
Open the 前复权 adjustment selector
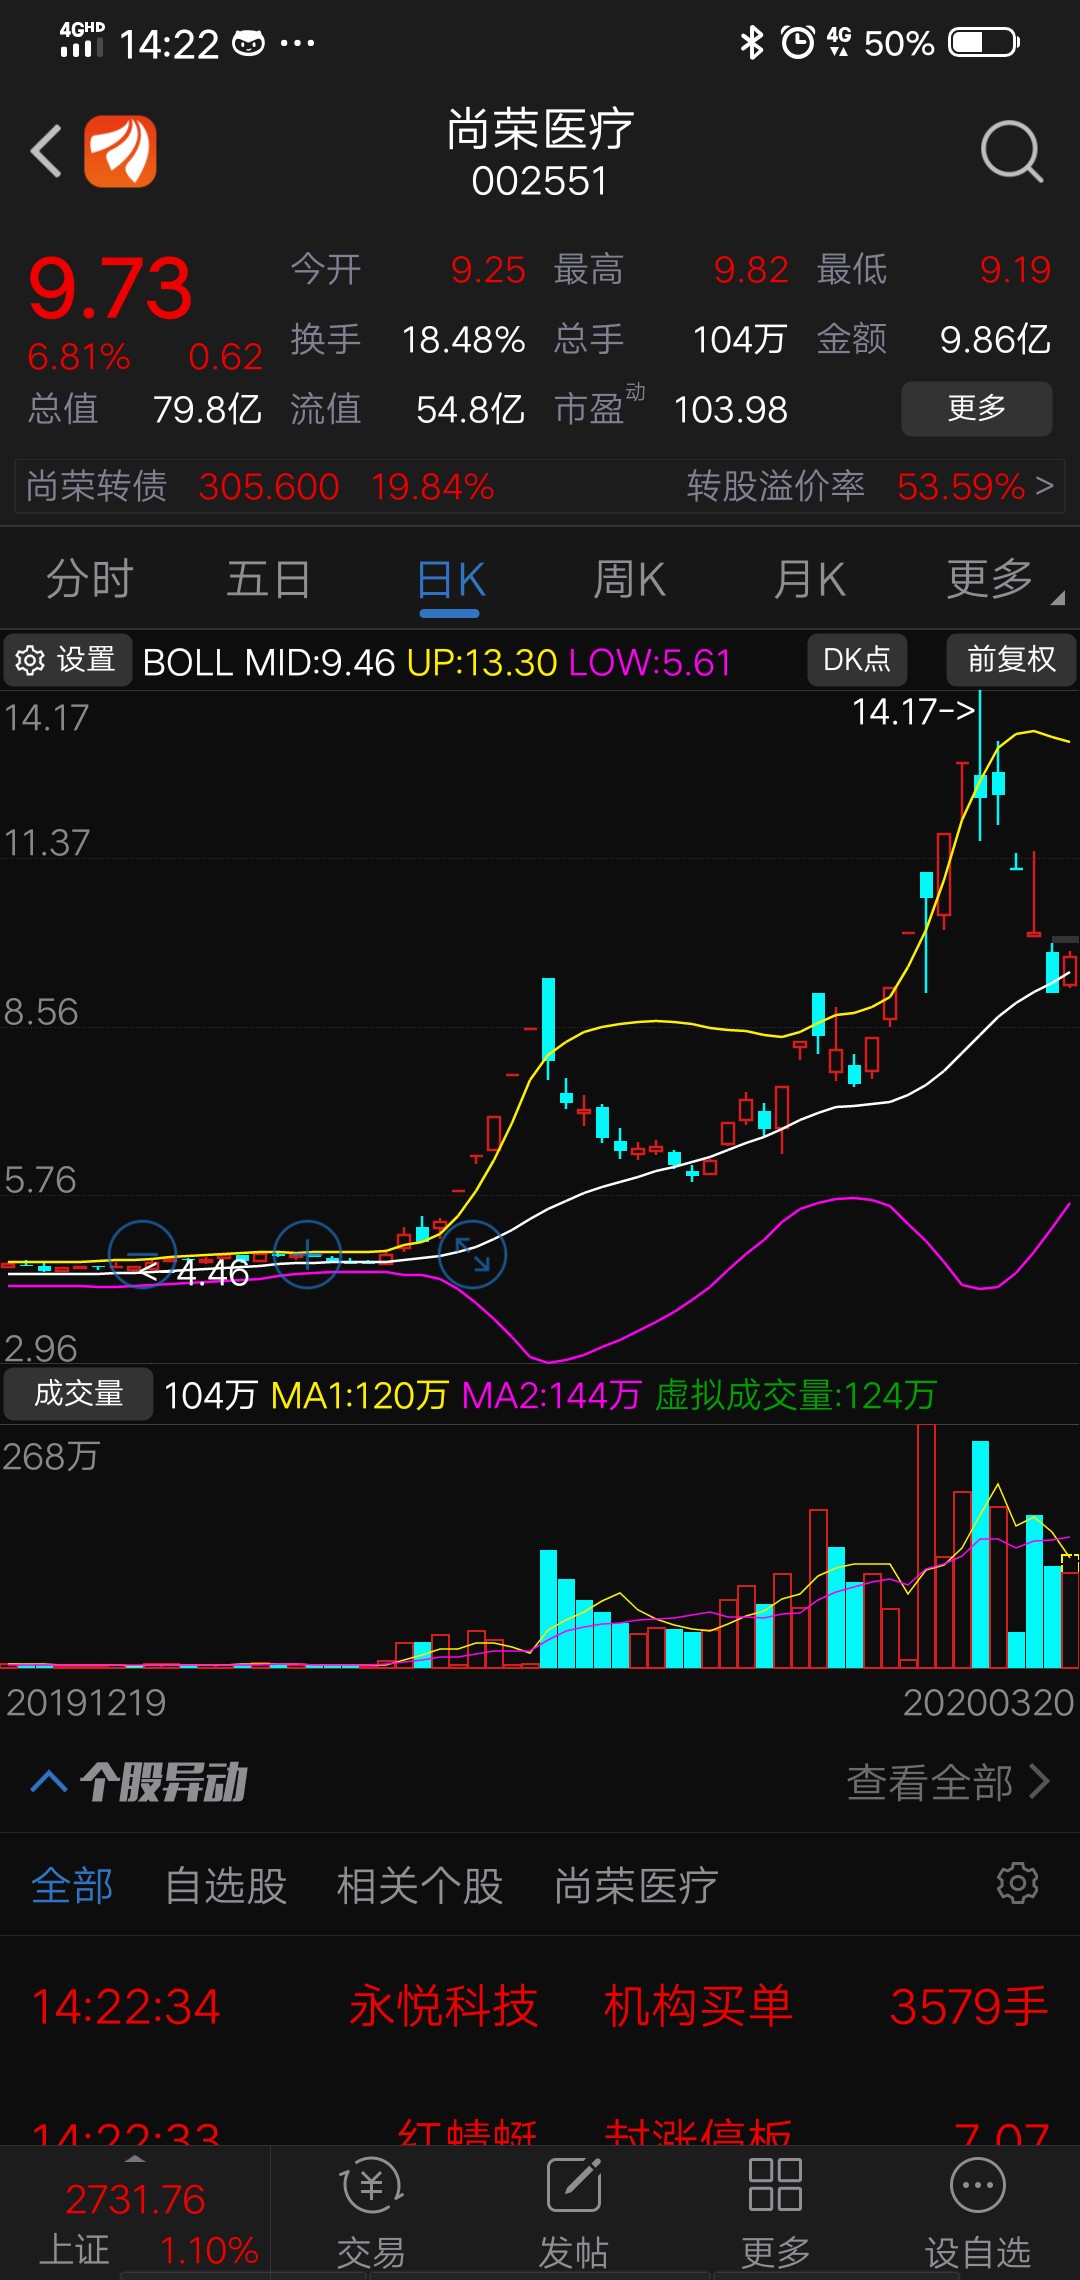click(x=1011, y=660)
